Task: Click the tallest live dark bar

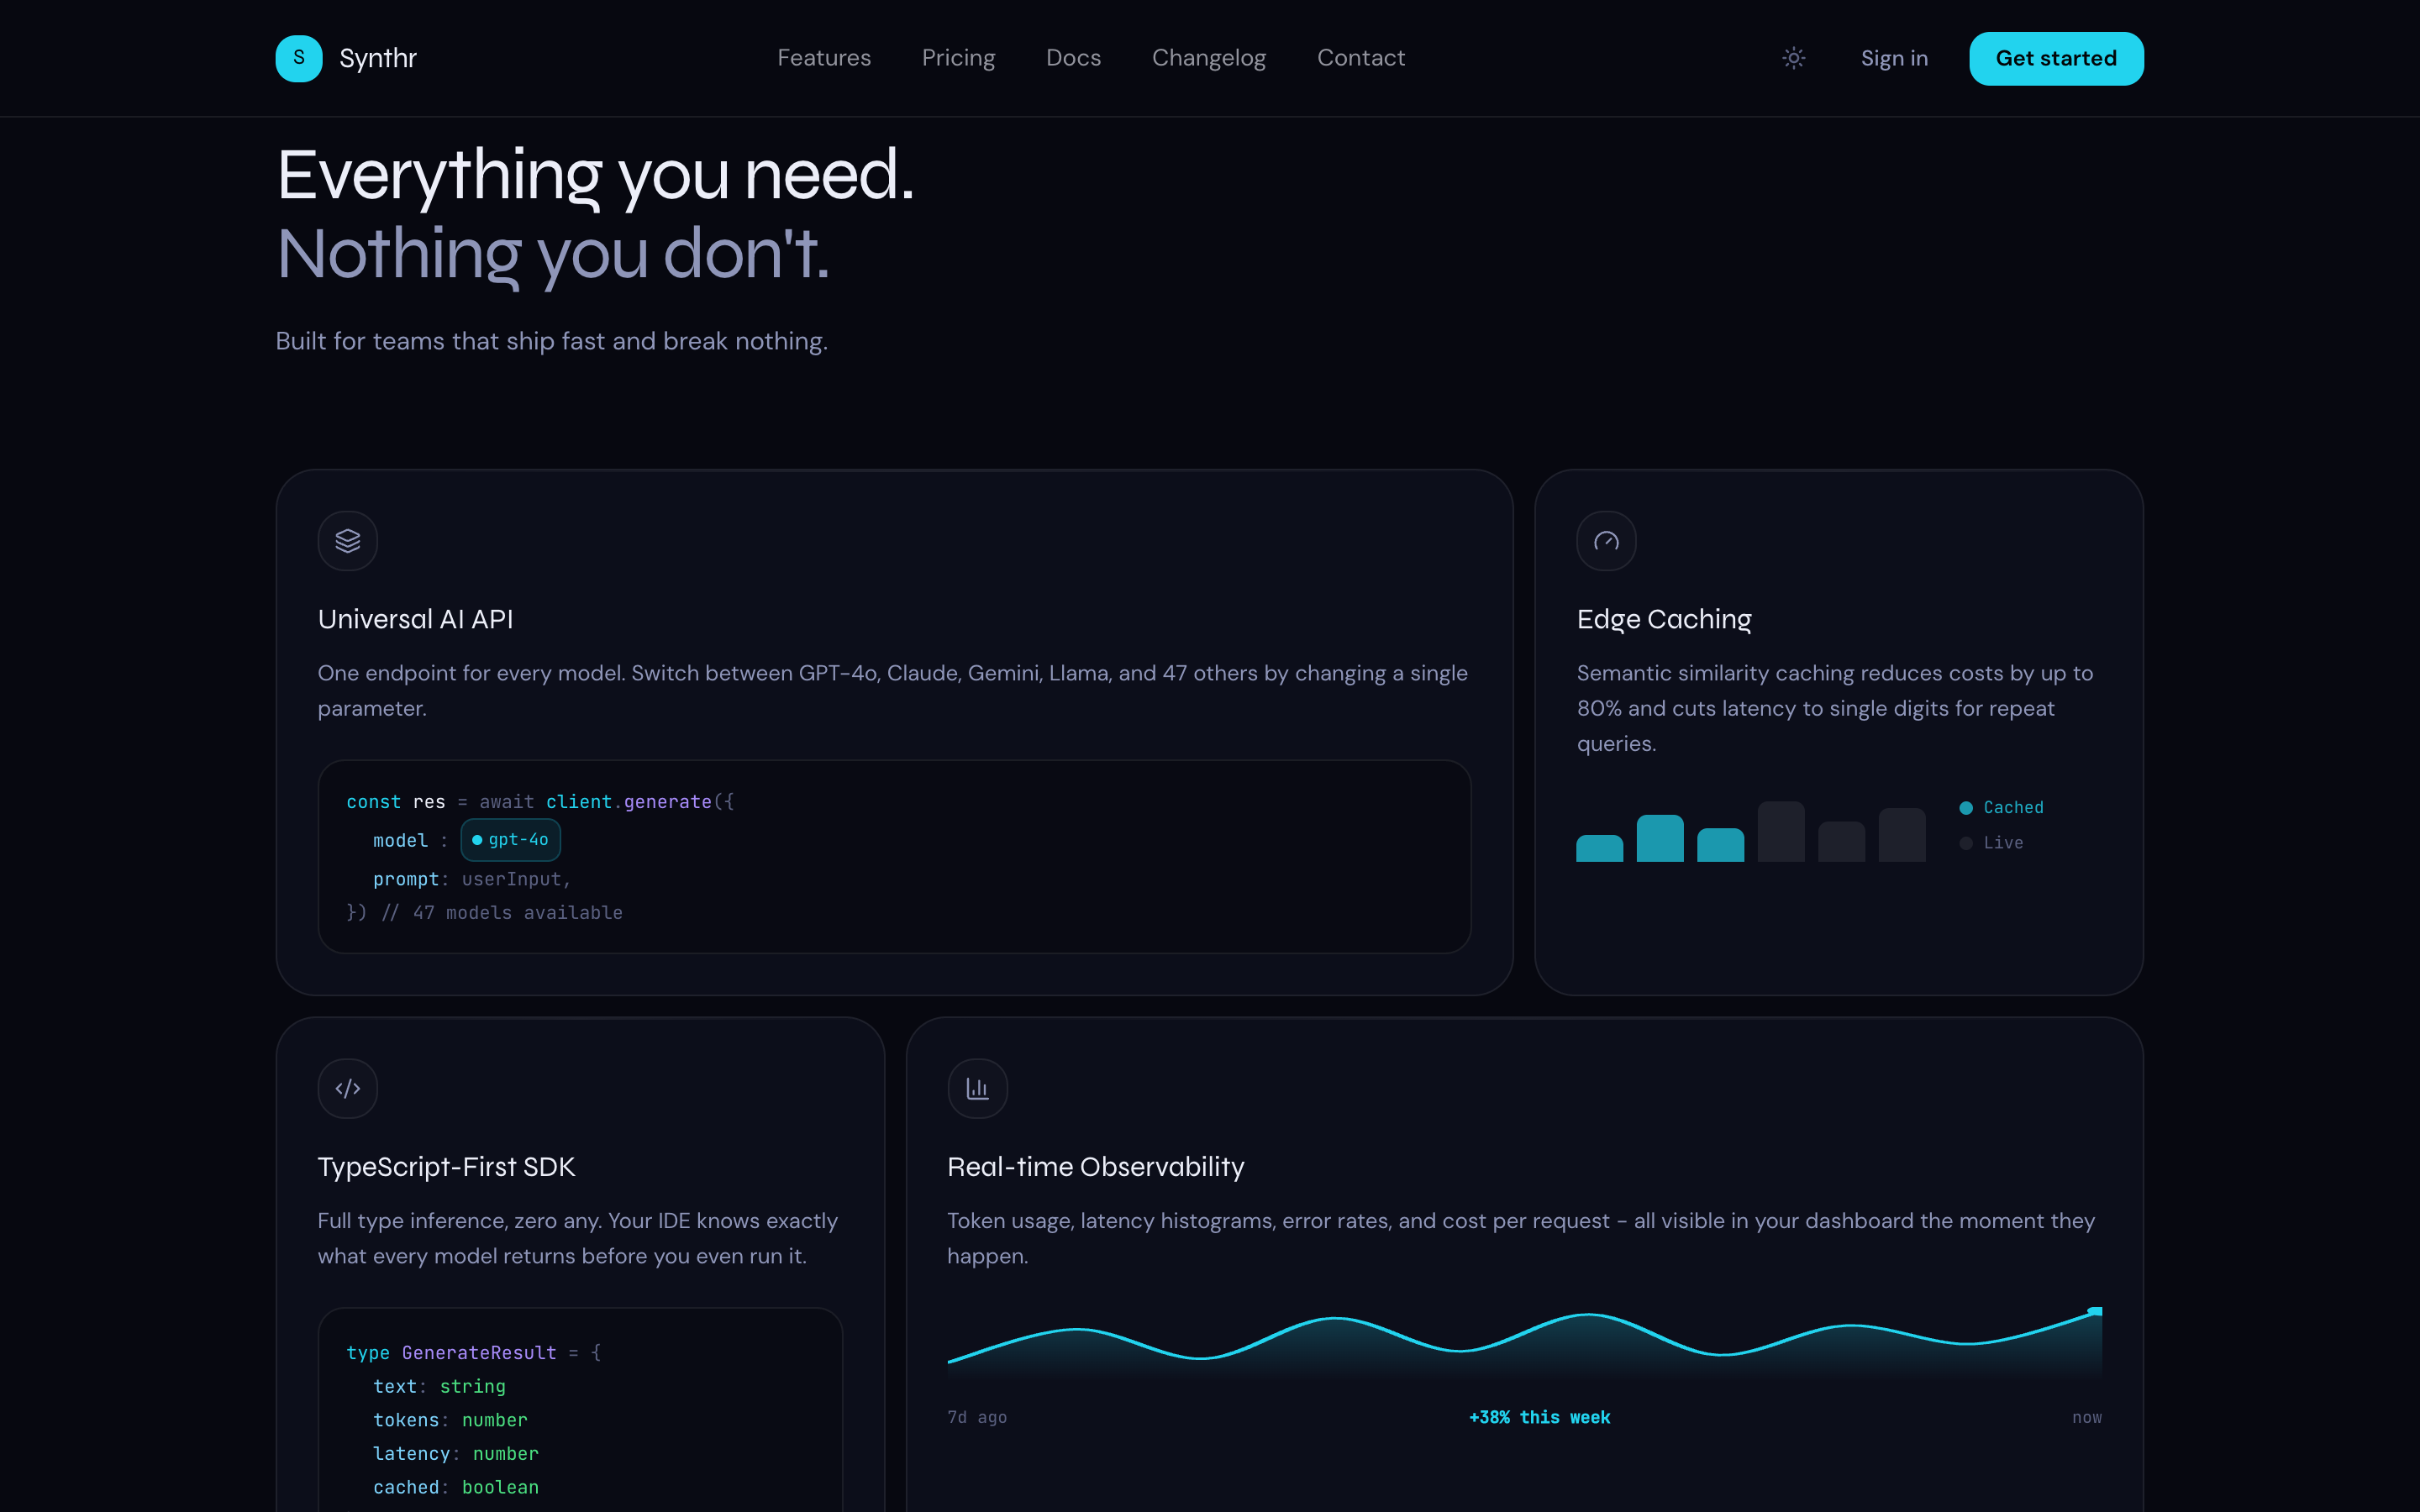Action: (x=1781, y=831)
